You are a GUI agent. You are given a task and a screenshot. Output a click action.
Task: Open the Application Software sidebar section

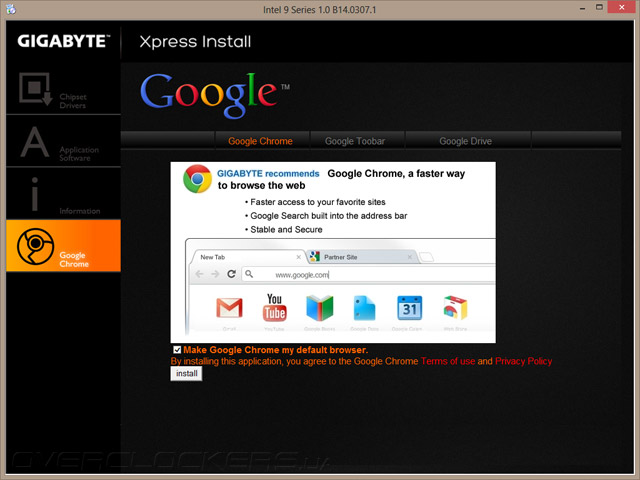pyautogui.click(x=63, y=141)
